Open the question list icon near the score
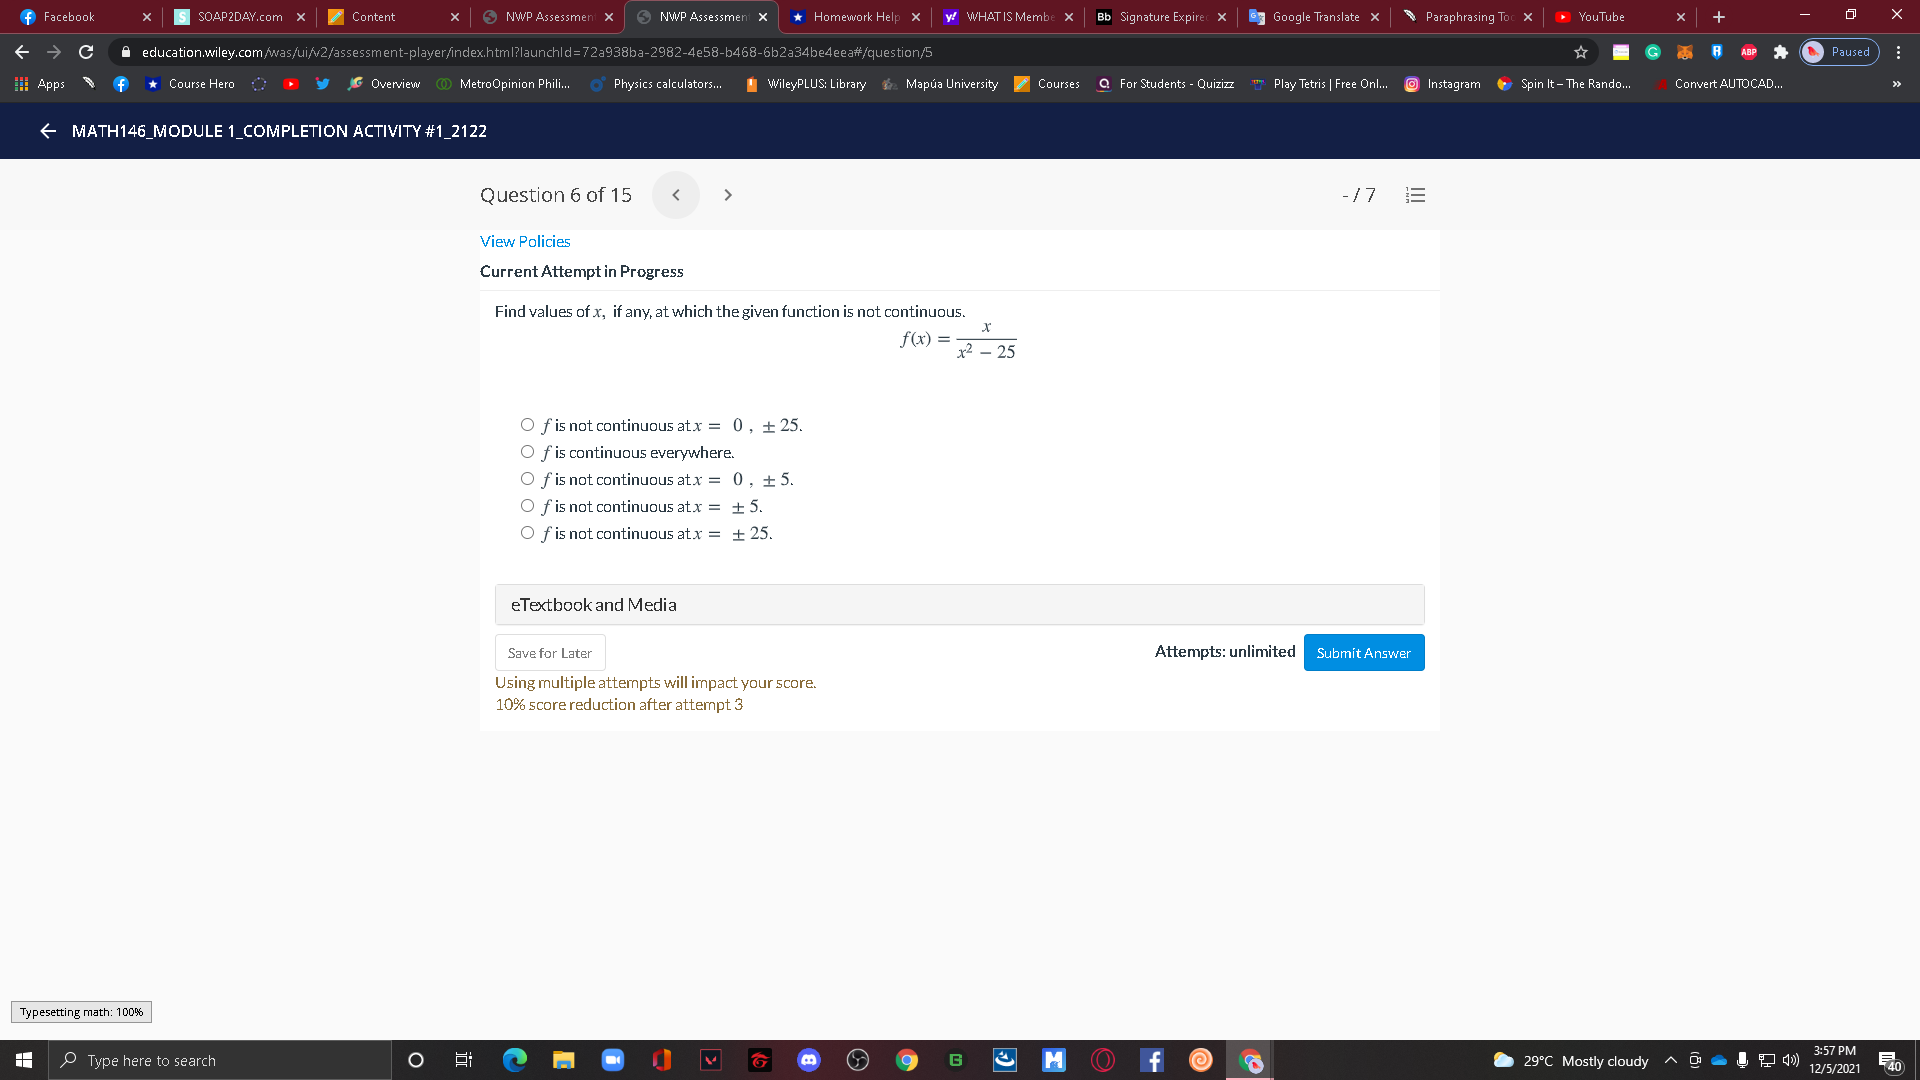This screenshot has height=1080, width=1920. click(1415, 194)
